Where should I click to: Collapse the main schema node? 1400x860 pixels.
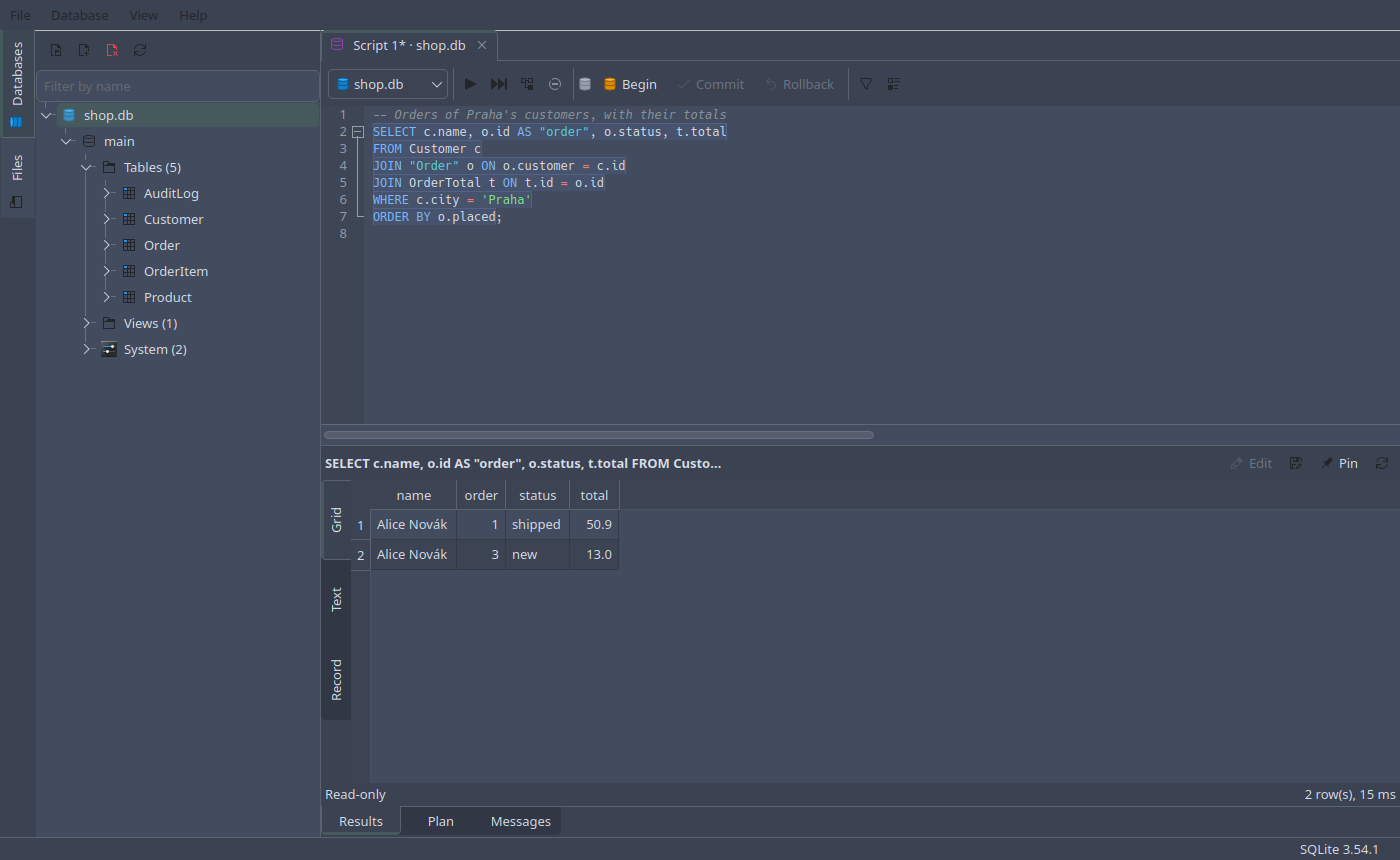66,141
